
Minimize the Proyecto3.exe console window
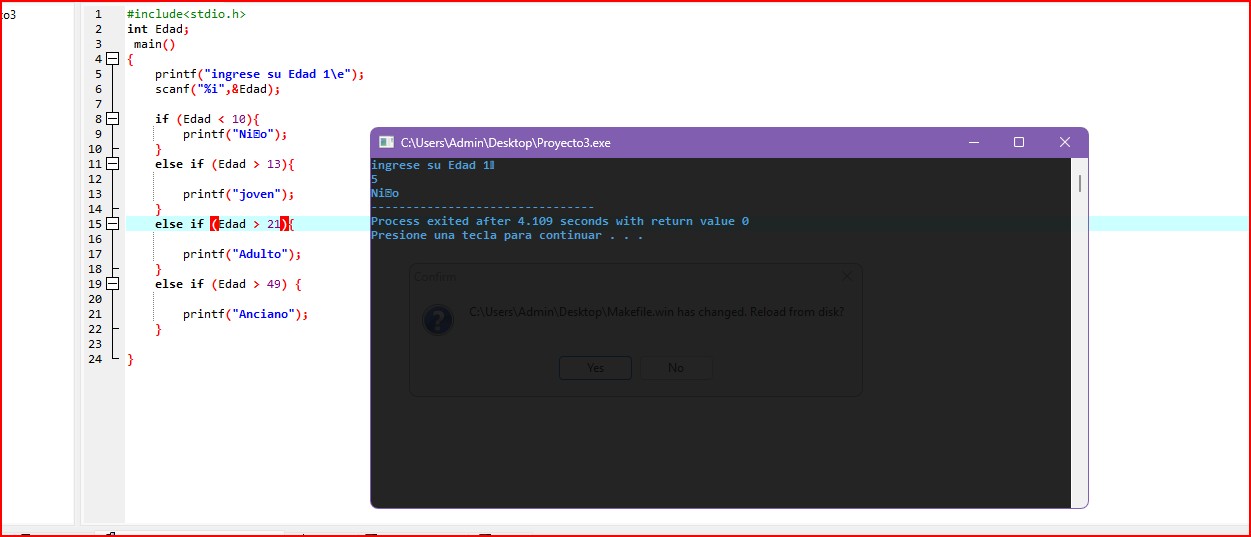click(x=973, y=143)
